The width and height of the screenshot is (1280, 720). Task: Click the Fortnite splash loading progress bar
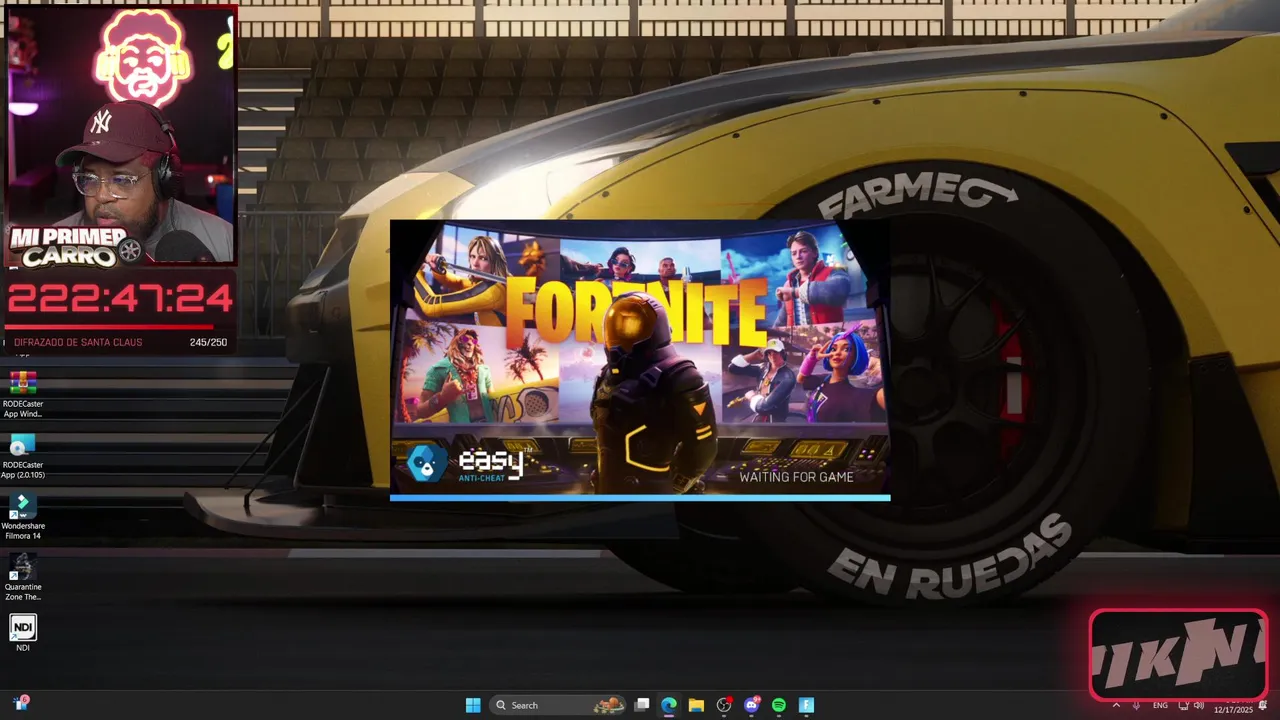pyautogui.click(x=640, y=497)
